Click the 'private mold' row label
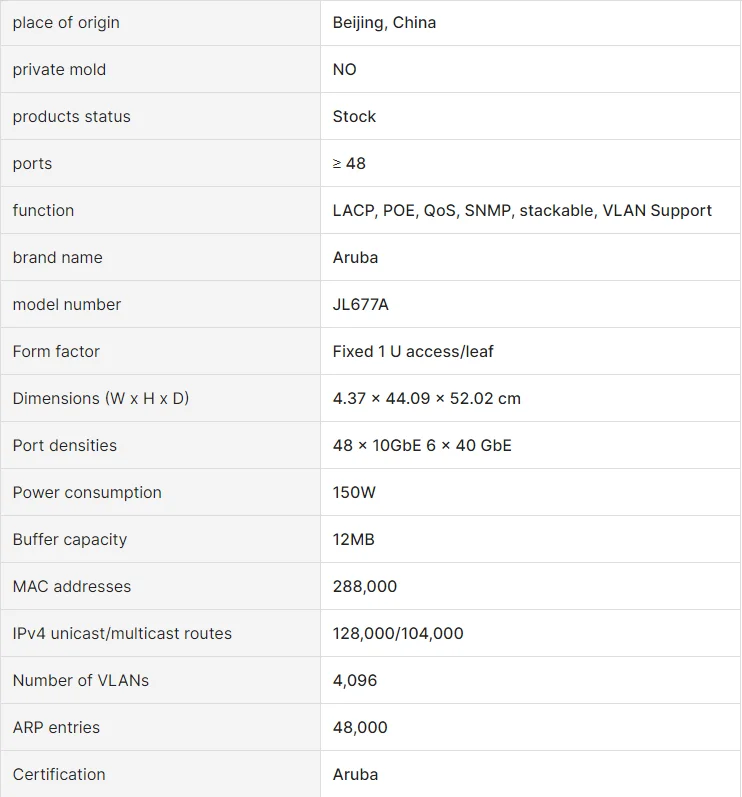 click(x=59, y=69)
